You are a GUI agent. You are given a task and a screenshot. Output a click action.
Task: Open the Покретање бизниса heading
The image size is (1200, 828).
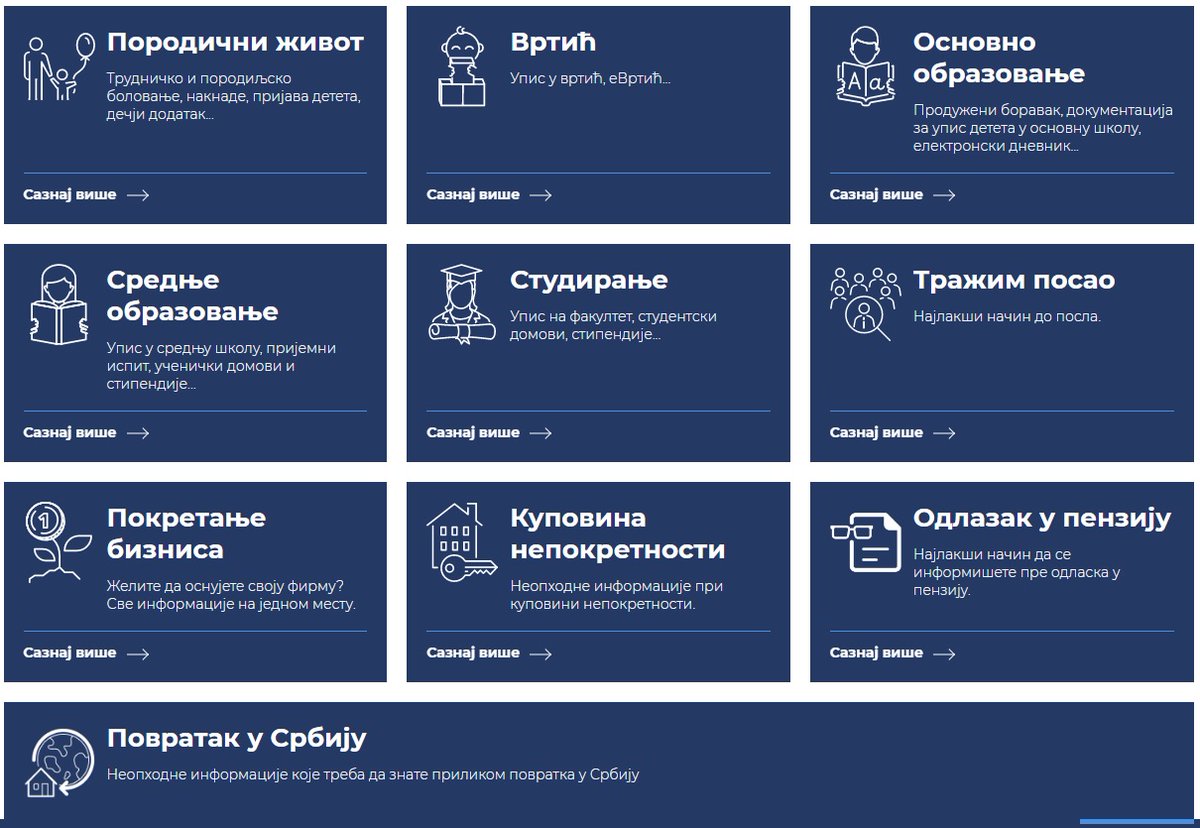[186, 534]
